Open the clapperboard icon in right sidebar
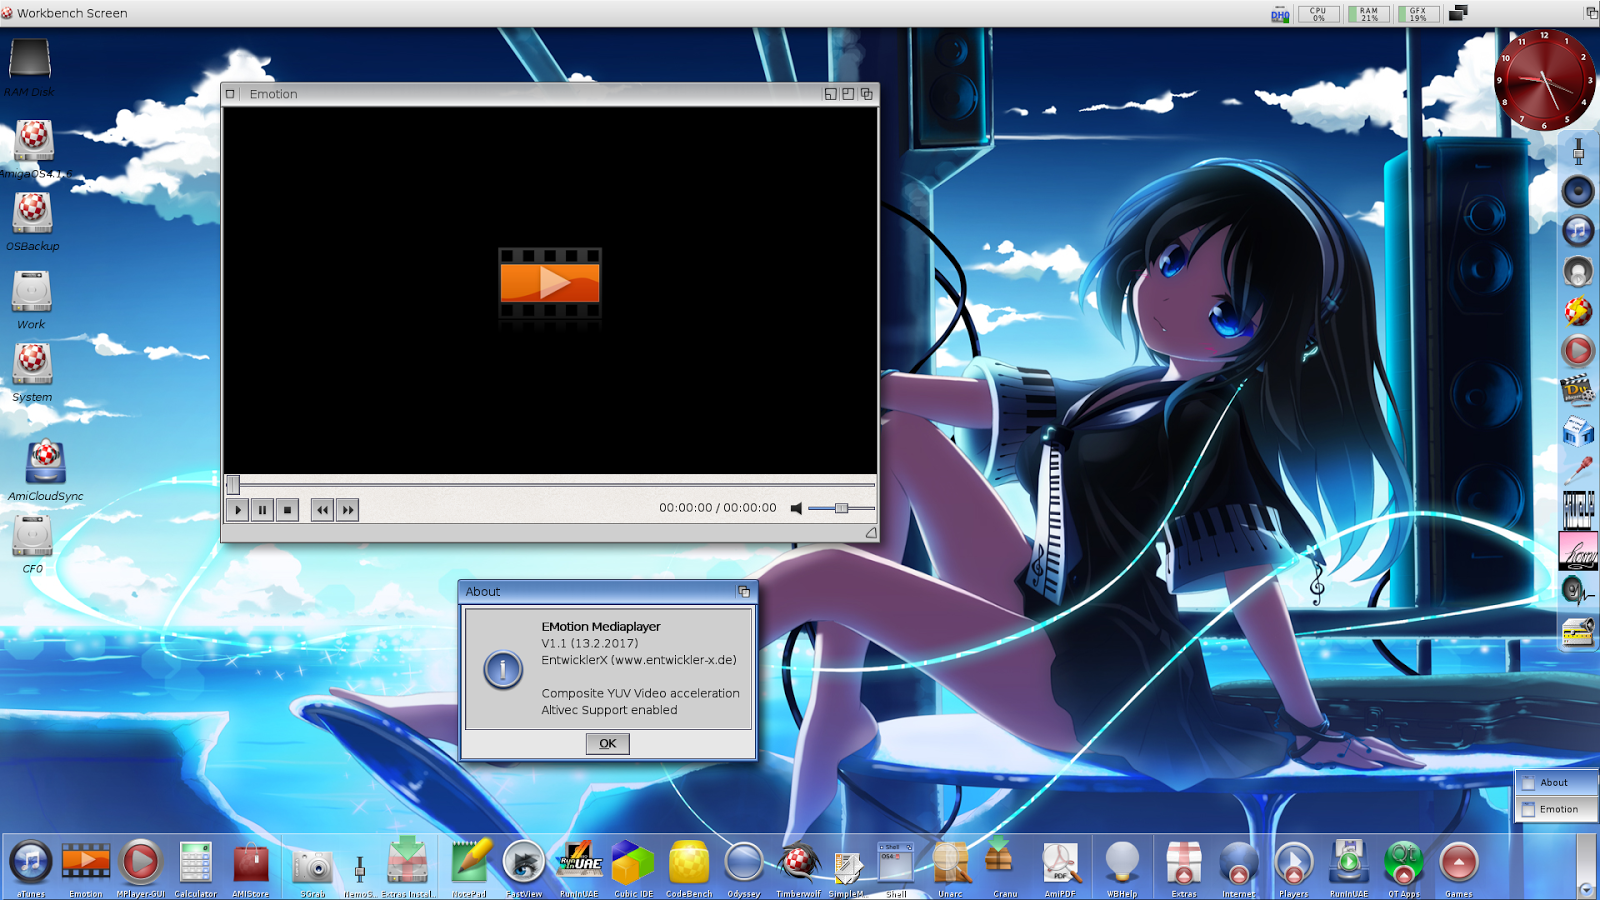The image size is (1600, 900). (x=1578, y=390)
